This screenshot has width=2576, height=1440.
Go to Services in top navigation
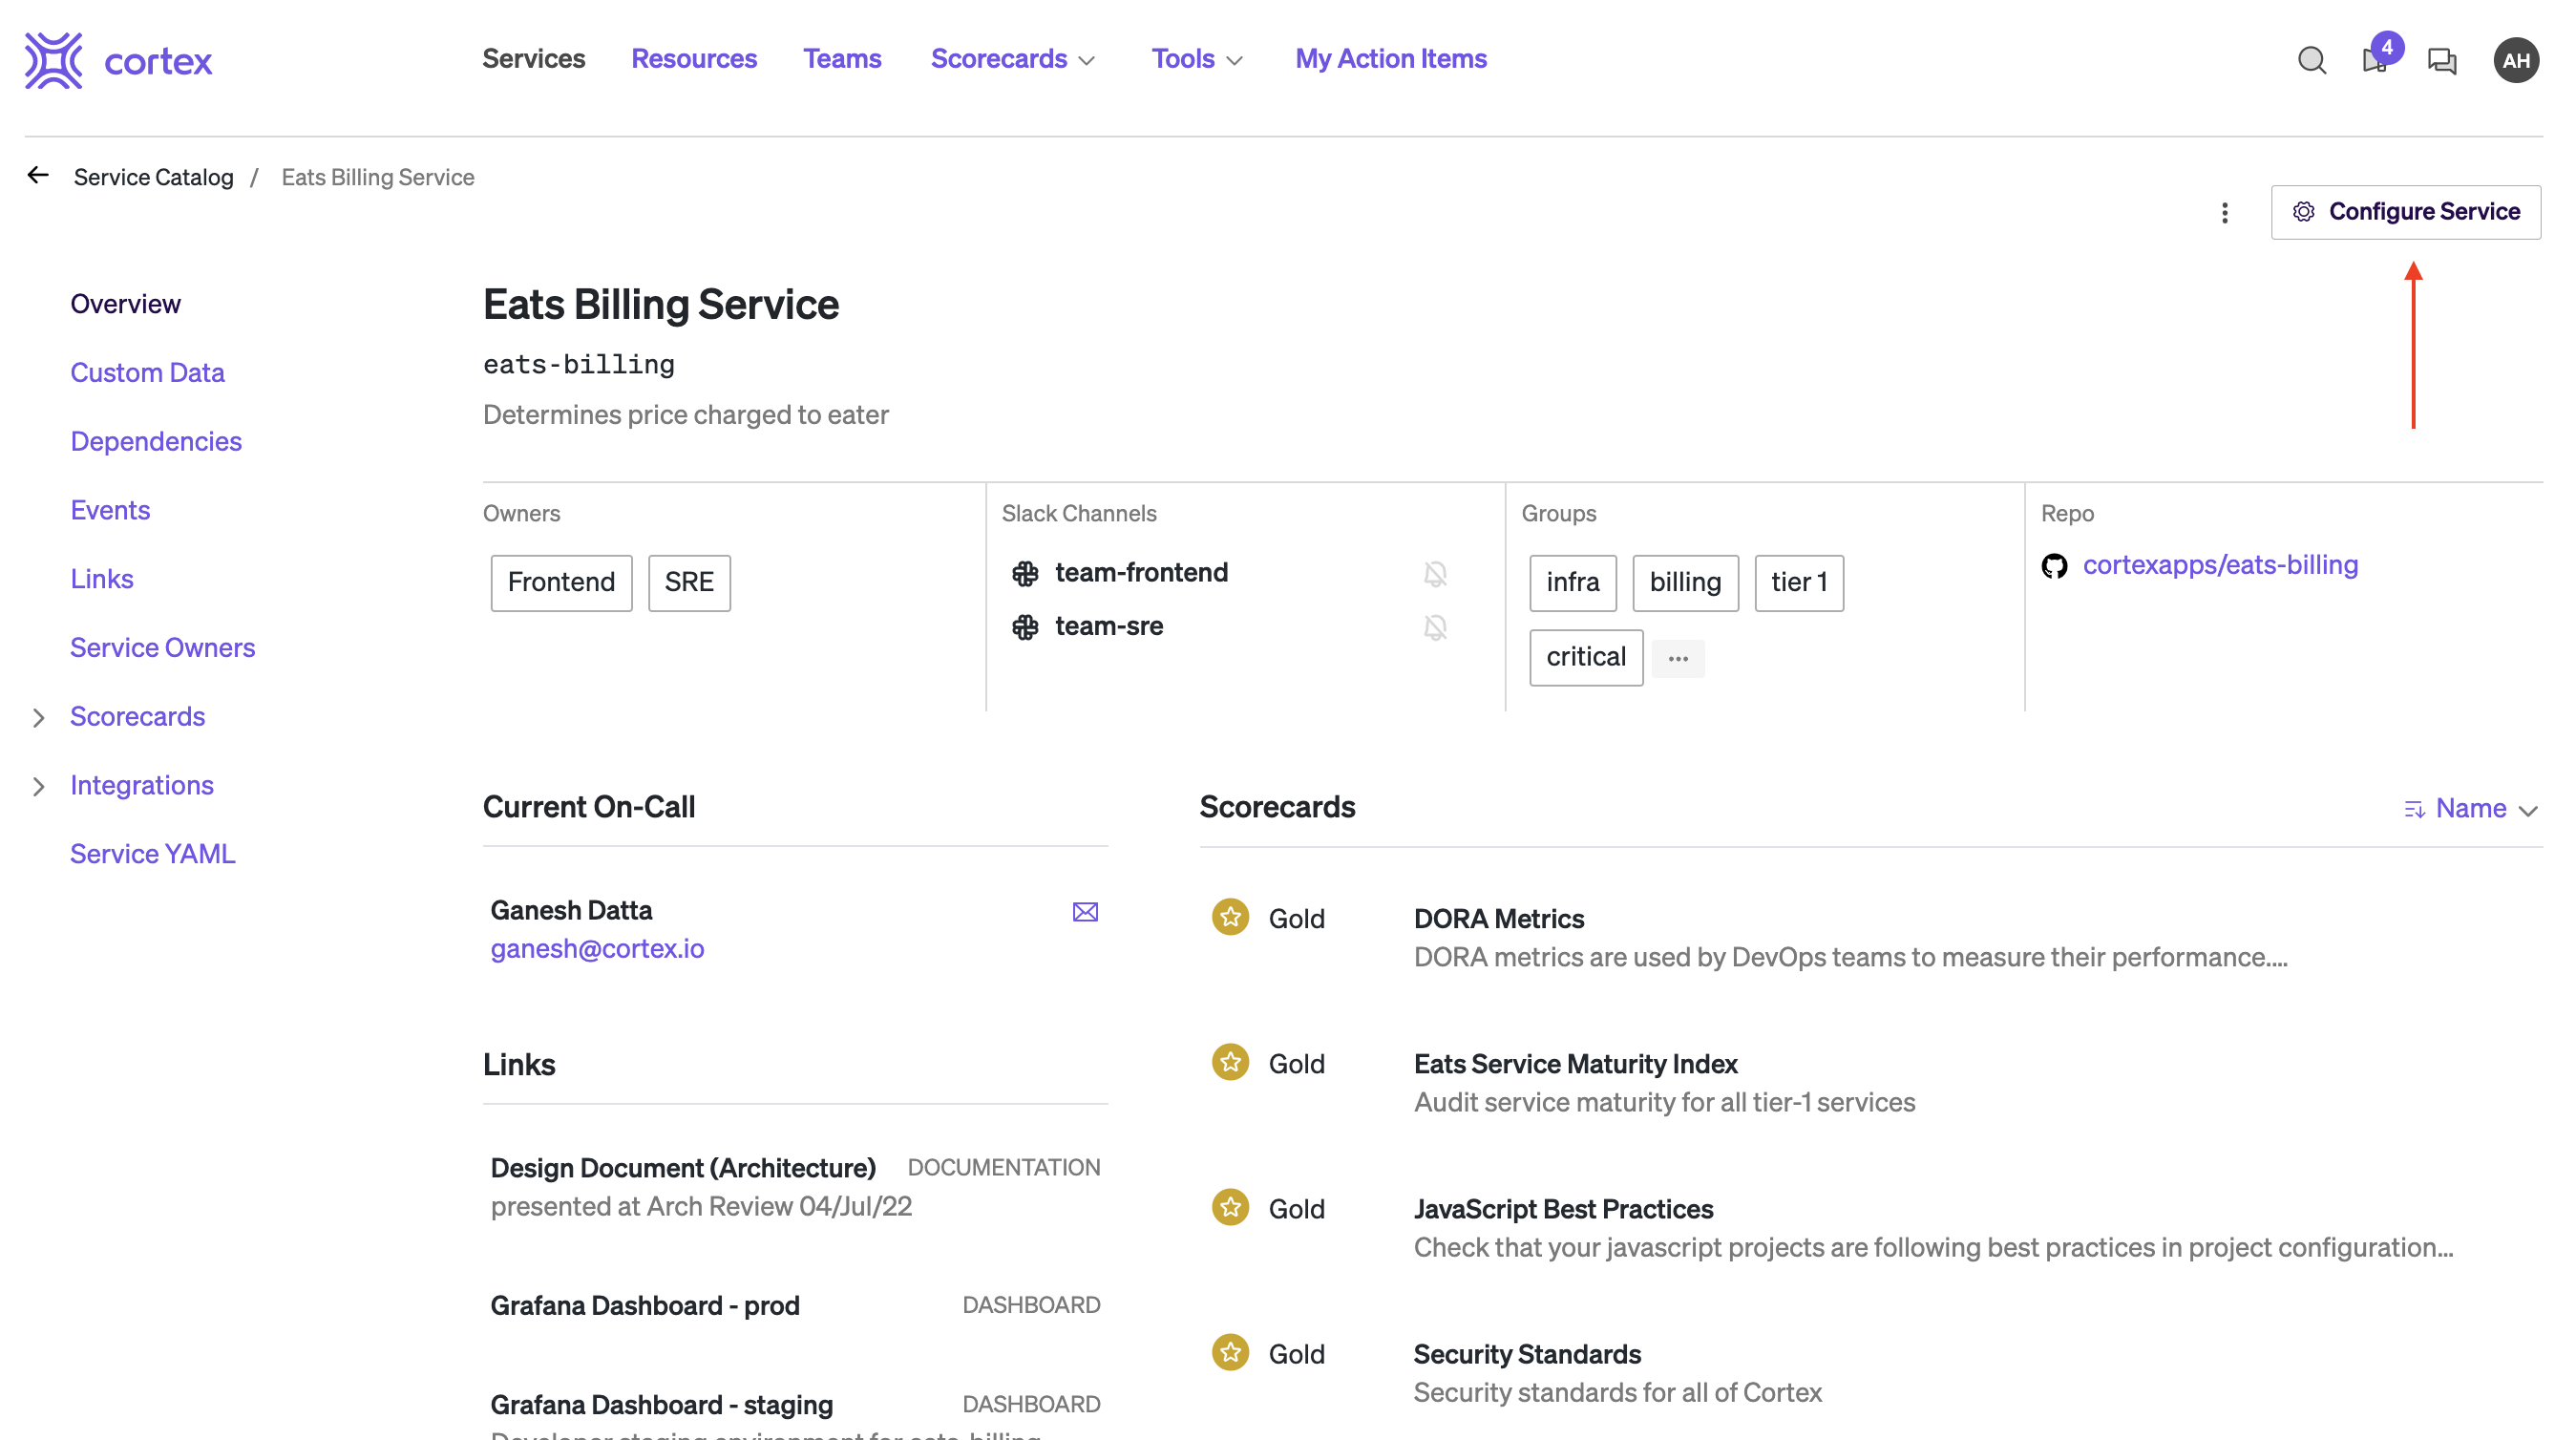(x=534, y=59)
